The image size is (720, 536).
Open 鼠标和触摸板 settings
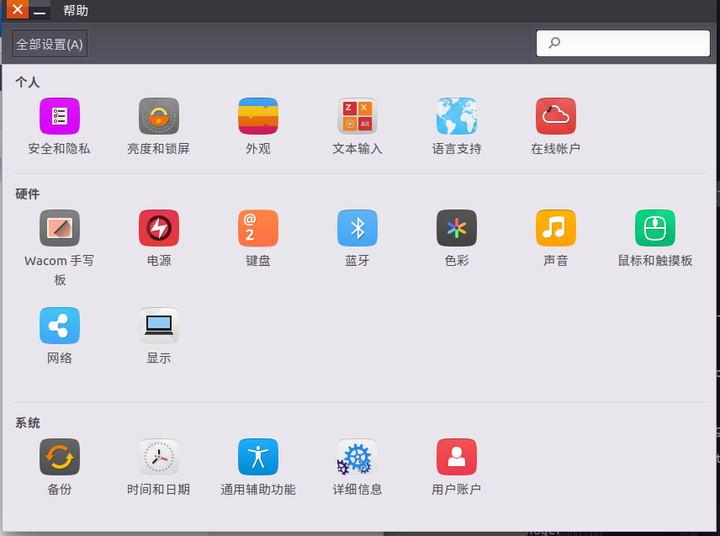(x=655, y=228)
